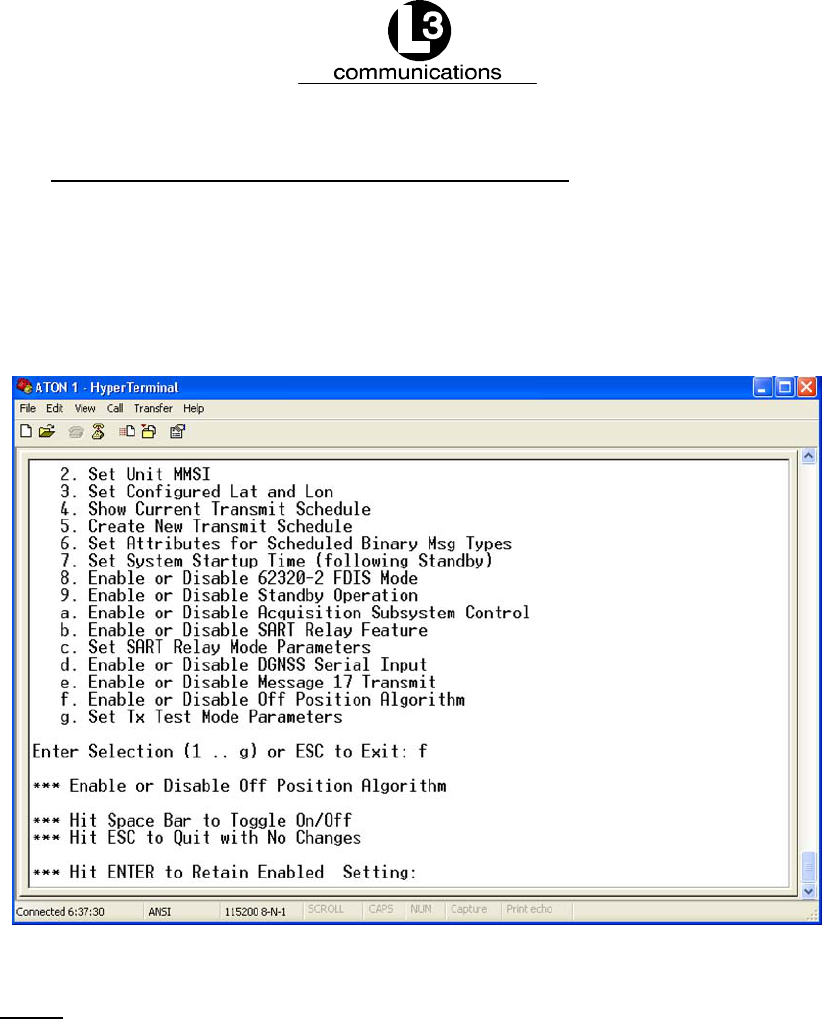Click the "115200 8-N-1" status entry

point(255,912)
